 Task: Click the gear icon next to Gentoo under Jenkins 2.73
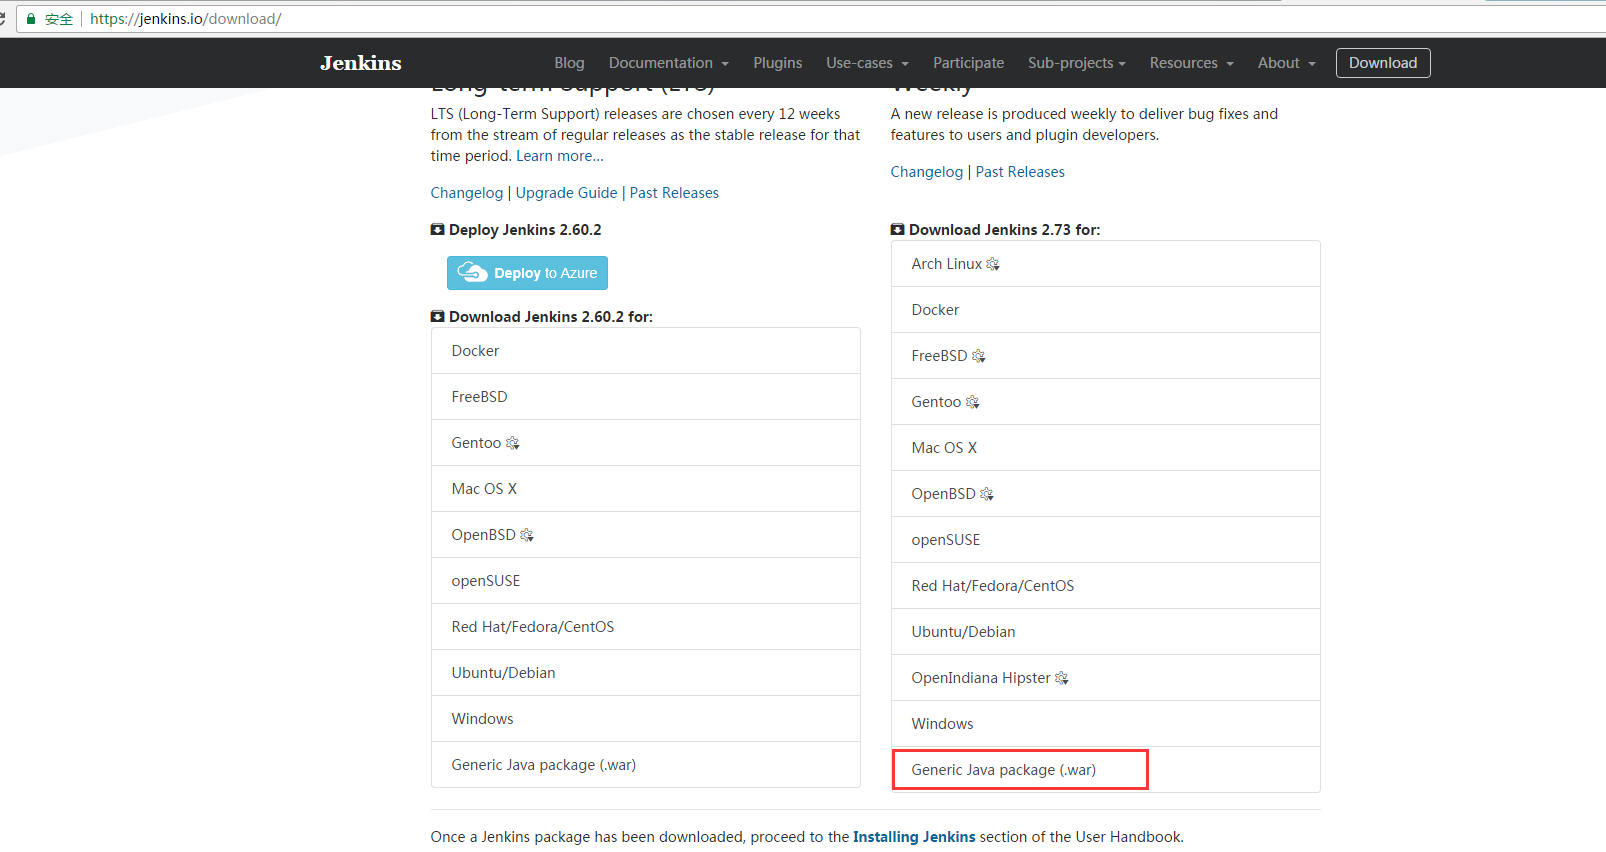point(973,402)
